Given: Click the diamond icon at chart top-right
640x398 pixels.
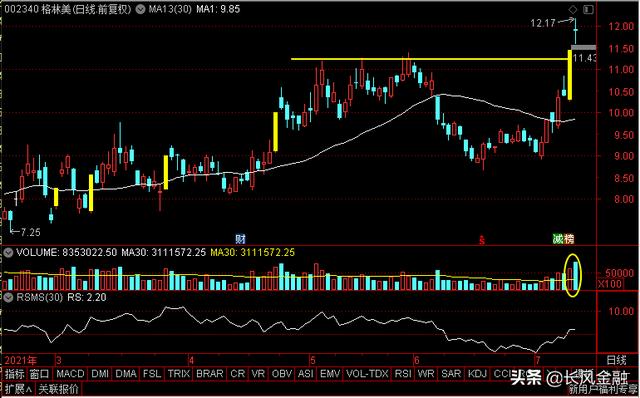Looking at the screenshot, I should pyautogui.click(x=573, y=9).
